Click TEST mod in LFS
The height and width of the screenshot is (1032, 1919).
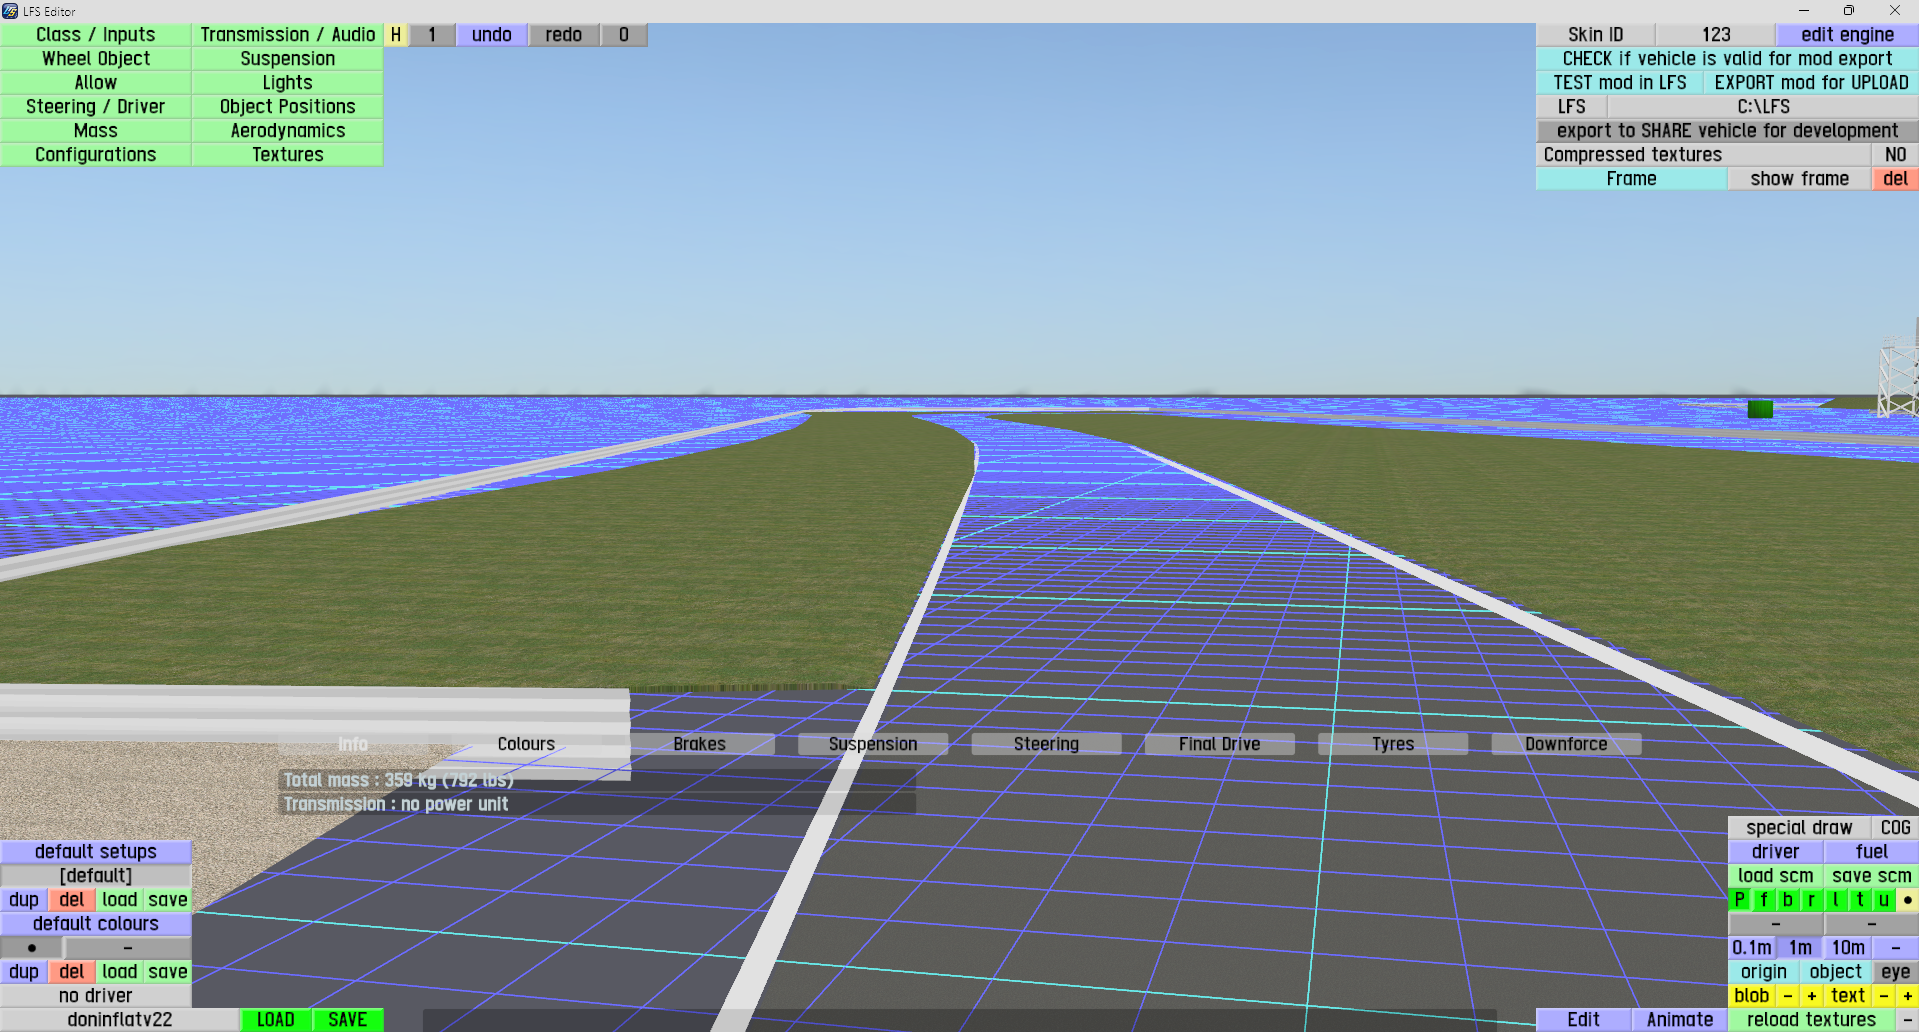pos(1620,83)
